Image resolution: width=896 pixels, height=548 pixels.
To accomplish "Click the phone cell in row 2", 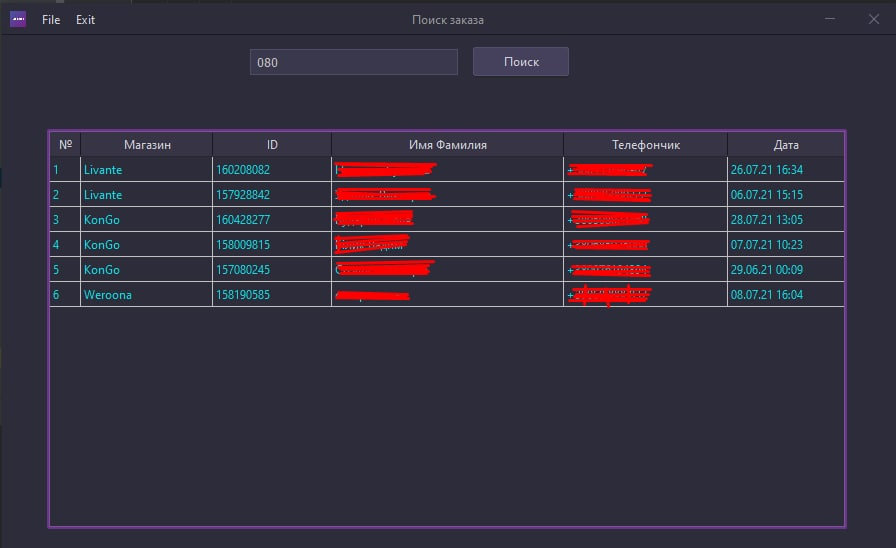I will point(646,194).
